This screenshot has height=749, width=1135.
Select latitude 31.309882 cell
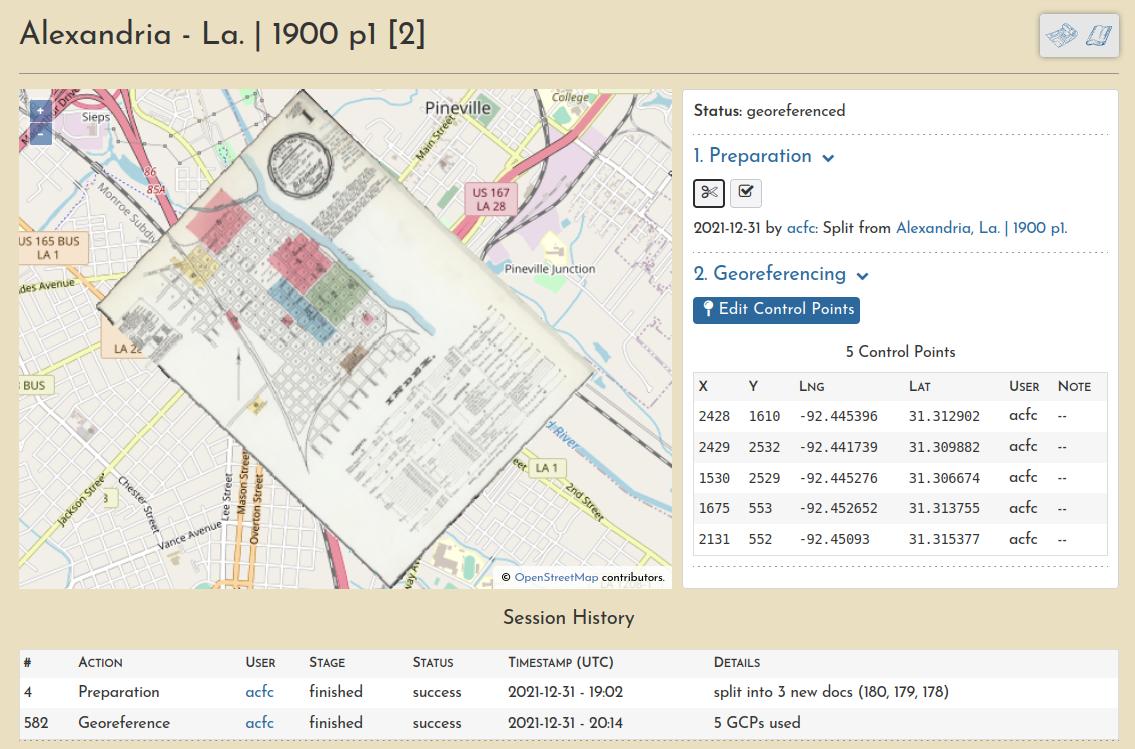[944, 447]
